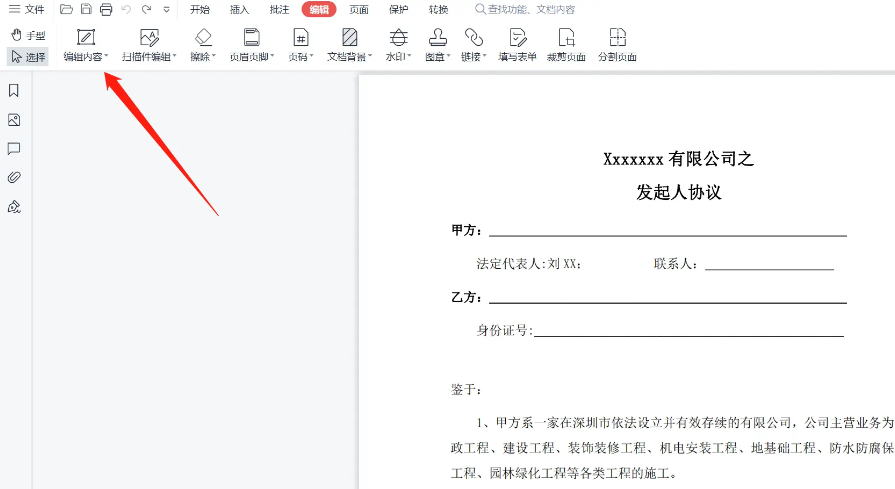Click the print icon in quick toolbar

point(106,10)
